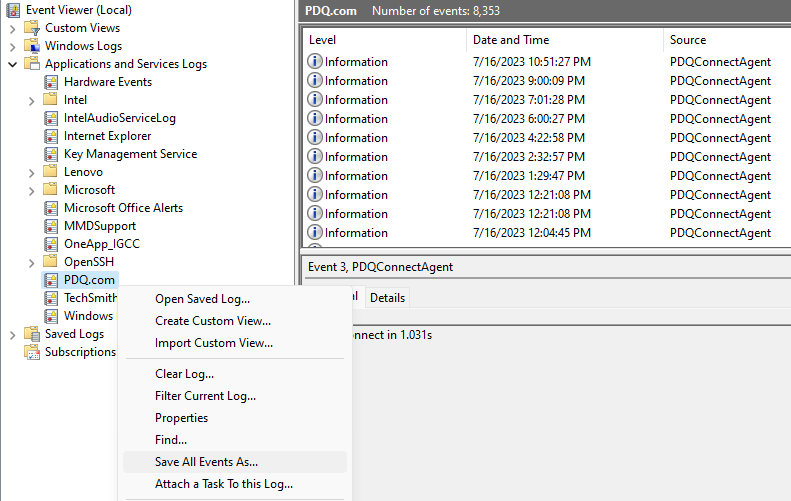791x501 pixels.
Task: Click info icon of 6:00:27 PM event
Action: pyautogui.click(x=315, y=119)
